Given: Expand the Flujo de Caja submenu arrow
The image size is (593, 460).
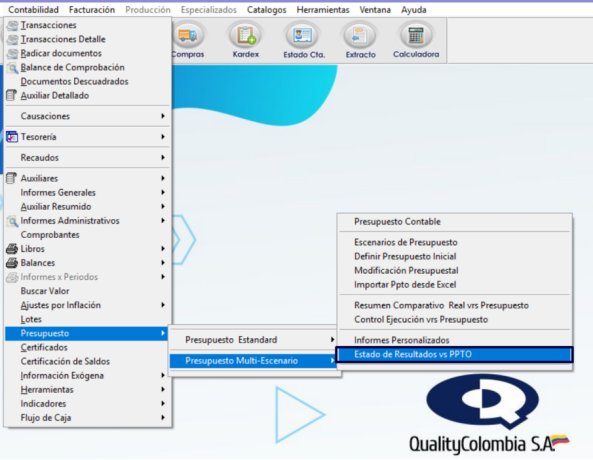Looking at the screenshot, I should (x=163, y=418).
